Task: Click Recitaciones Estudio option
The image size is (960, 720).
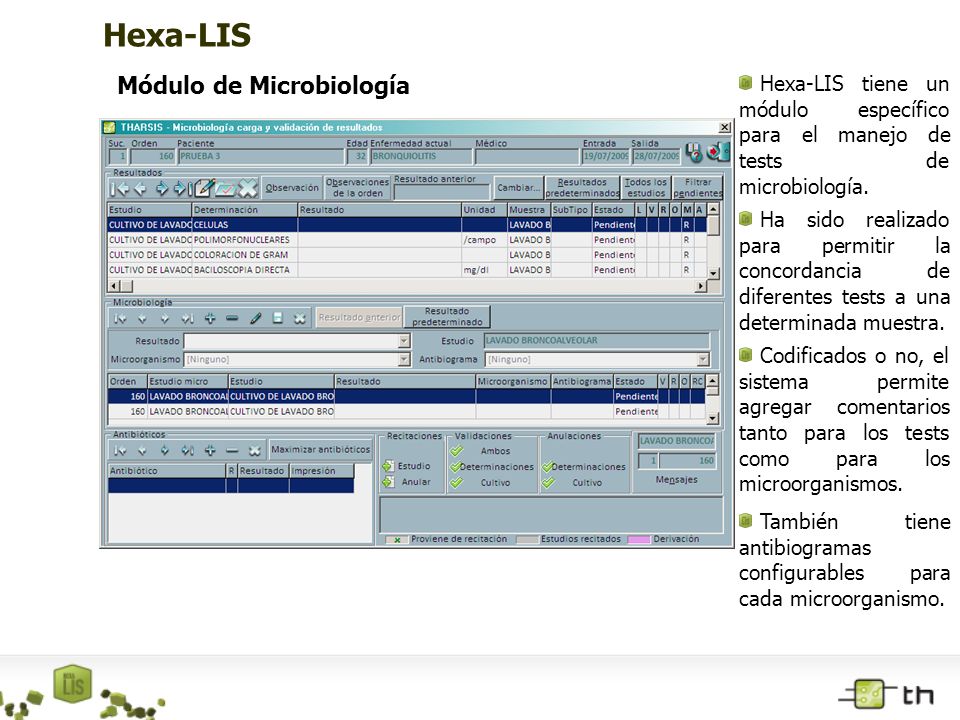Action: (407, 466)
